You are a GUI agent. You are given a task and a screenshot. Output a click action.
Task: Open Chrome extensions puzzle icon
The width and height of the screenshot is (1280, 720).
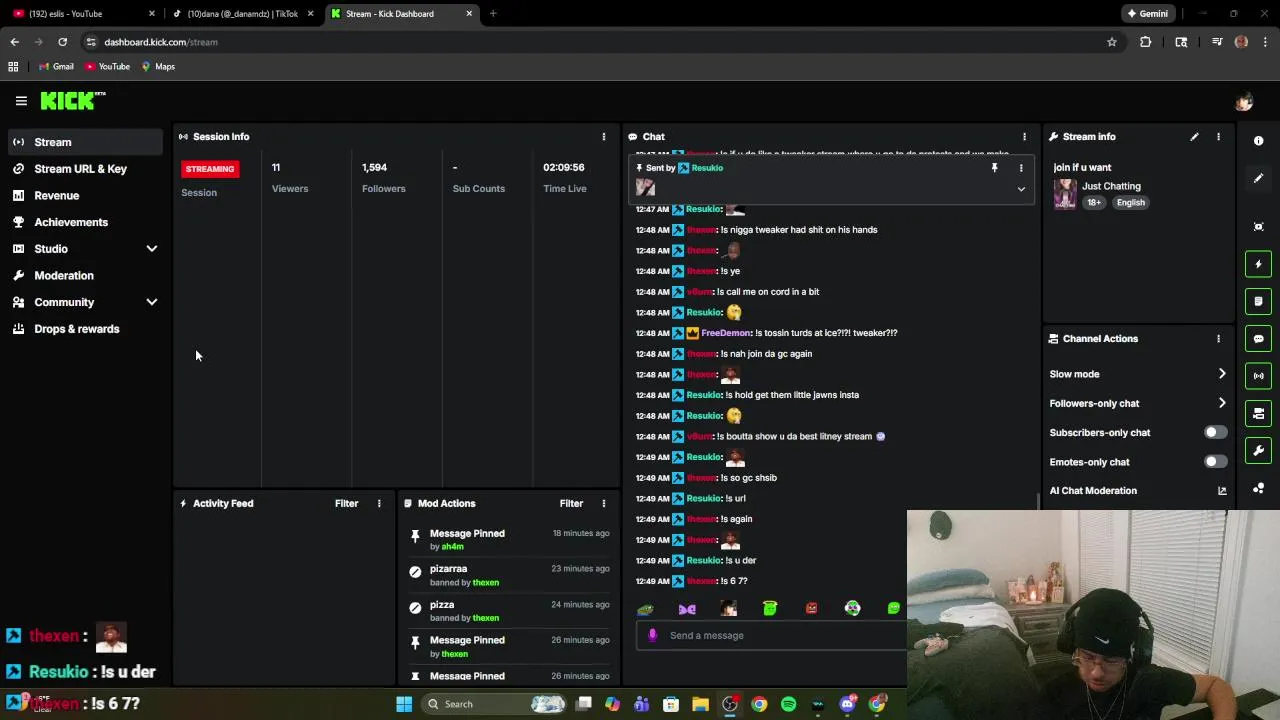point(1145,42)
